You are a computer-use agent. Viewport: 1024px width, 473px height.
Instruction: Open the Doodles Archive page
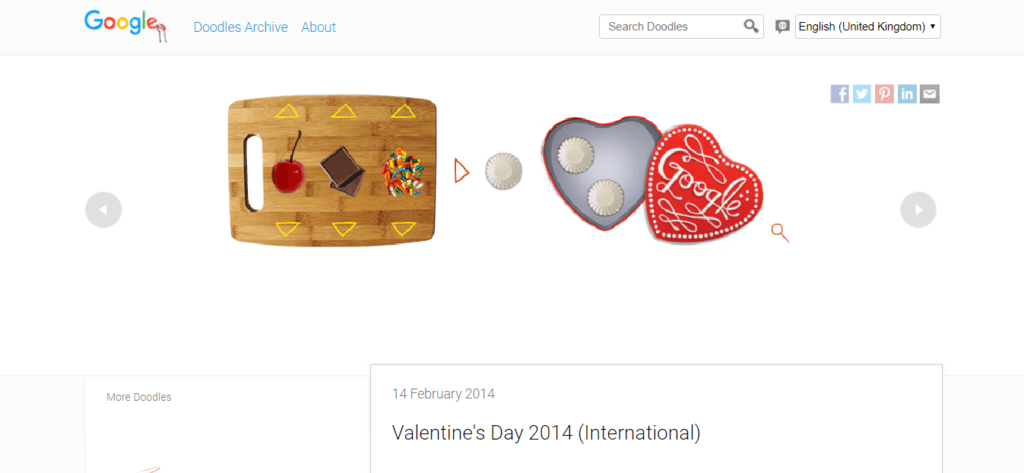click(x=240, y=27)
